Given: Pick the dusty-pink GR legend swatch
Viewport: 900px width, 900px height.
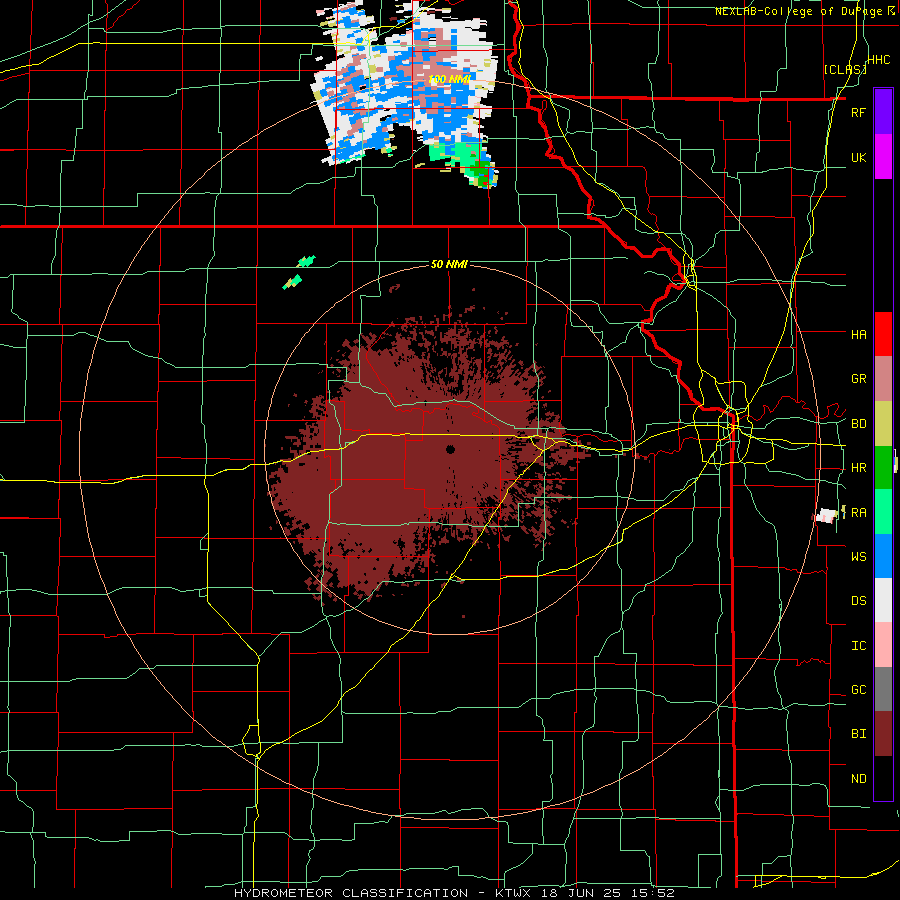Looking at the screenshot, I should (x=883, y=379).
